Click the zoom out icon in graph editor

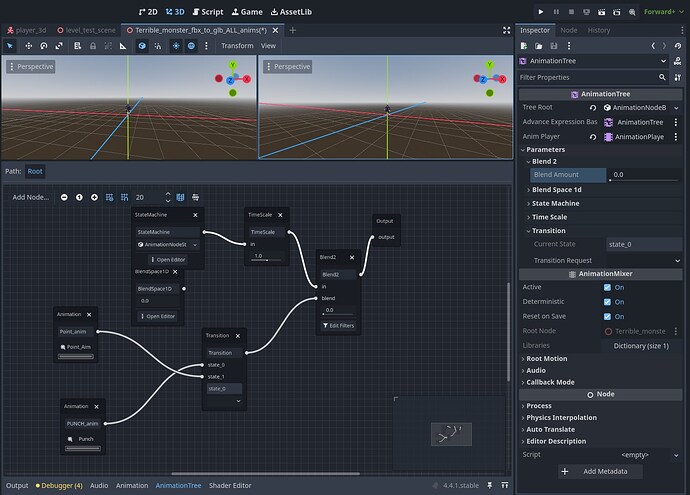click(x=65, y=197)
